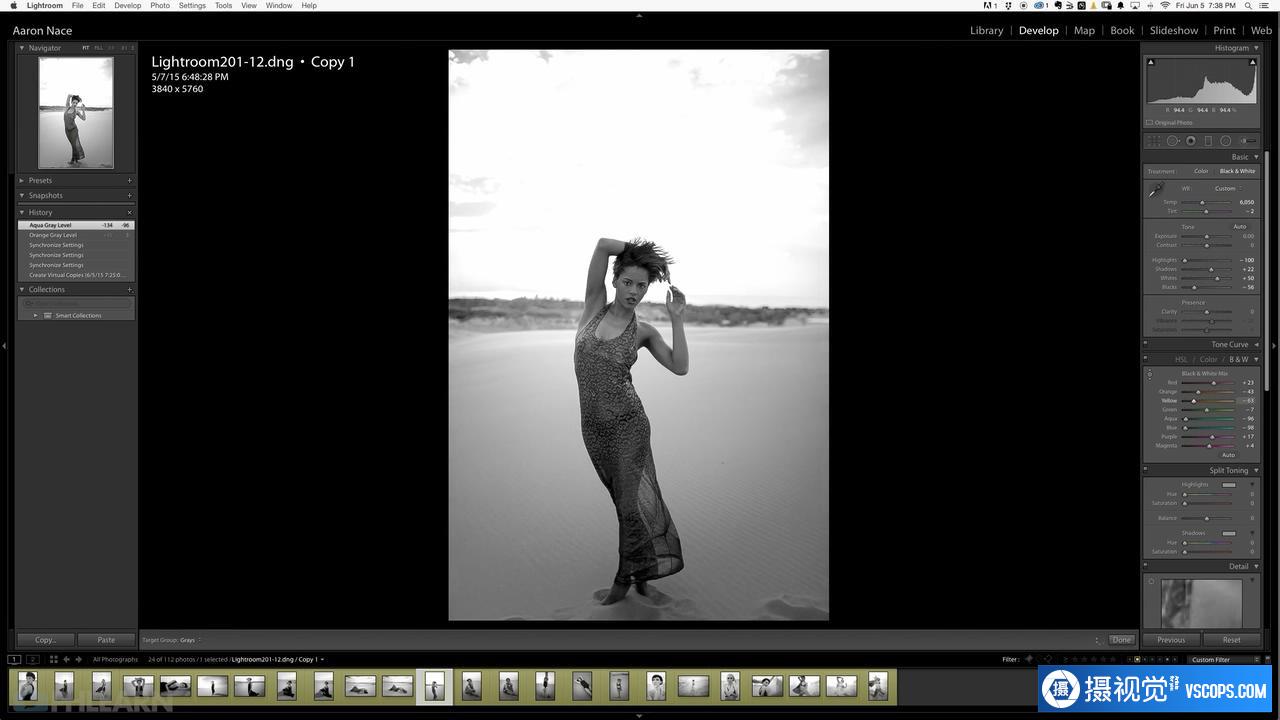
Task: Open the Photo menu
Action: click(159, 5)
